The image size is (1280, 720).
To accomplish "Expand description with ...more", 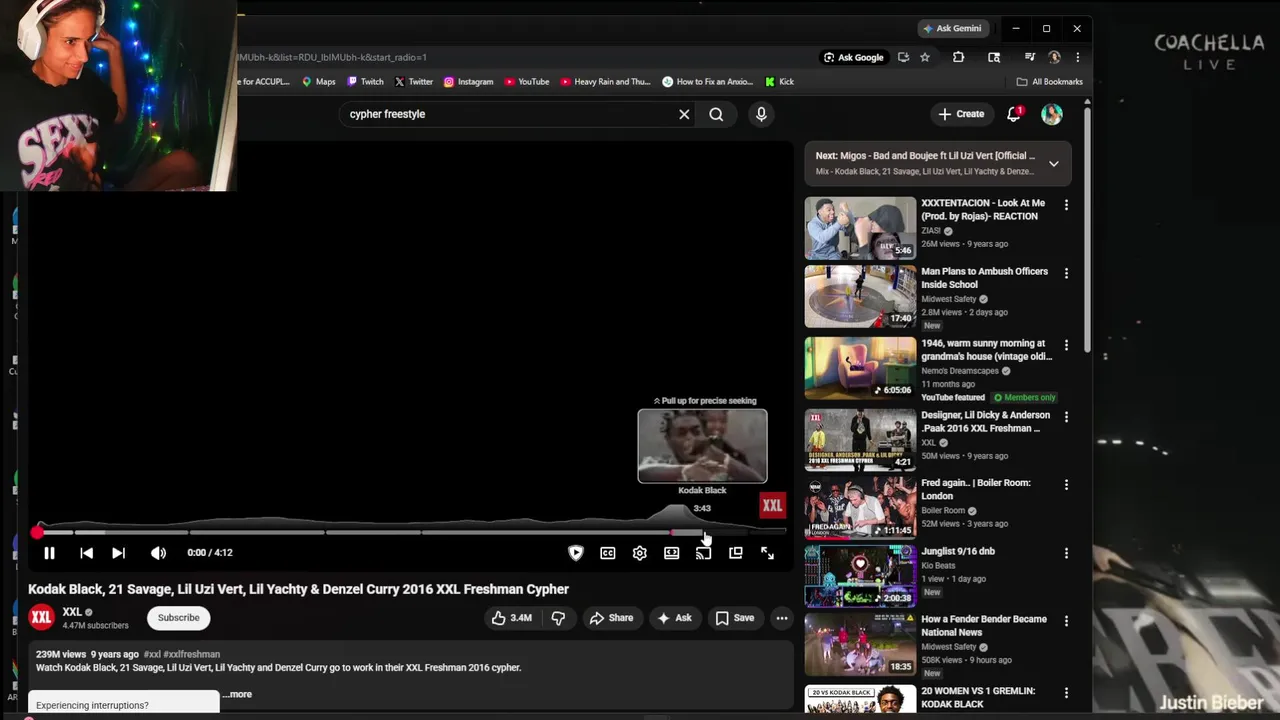I will coord(238,694).
